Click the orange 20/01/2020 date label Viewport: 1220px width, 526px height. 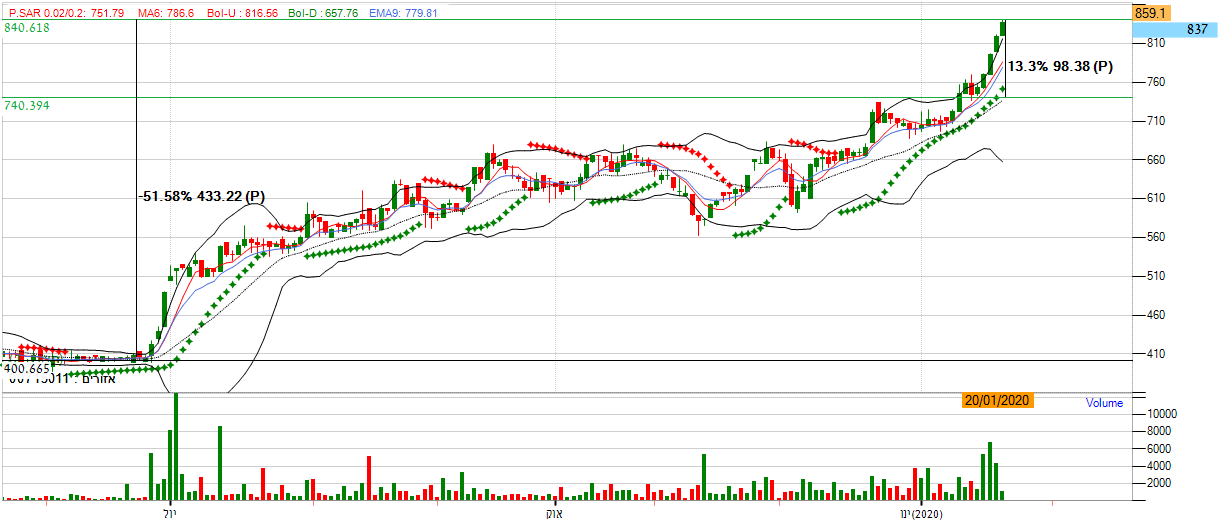(997, 400)
